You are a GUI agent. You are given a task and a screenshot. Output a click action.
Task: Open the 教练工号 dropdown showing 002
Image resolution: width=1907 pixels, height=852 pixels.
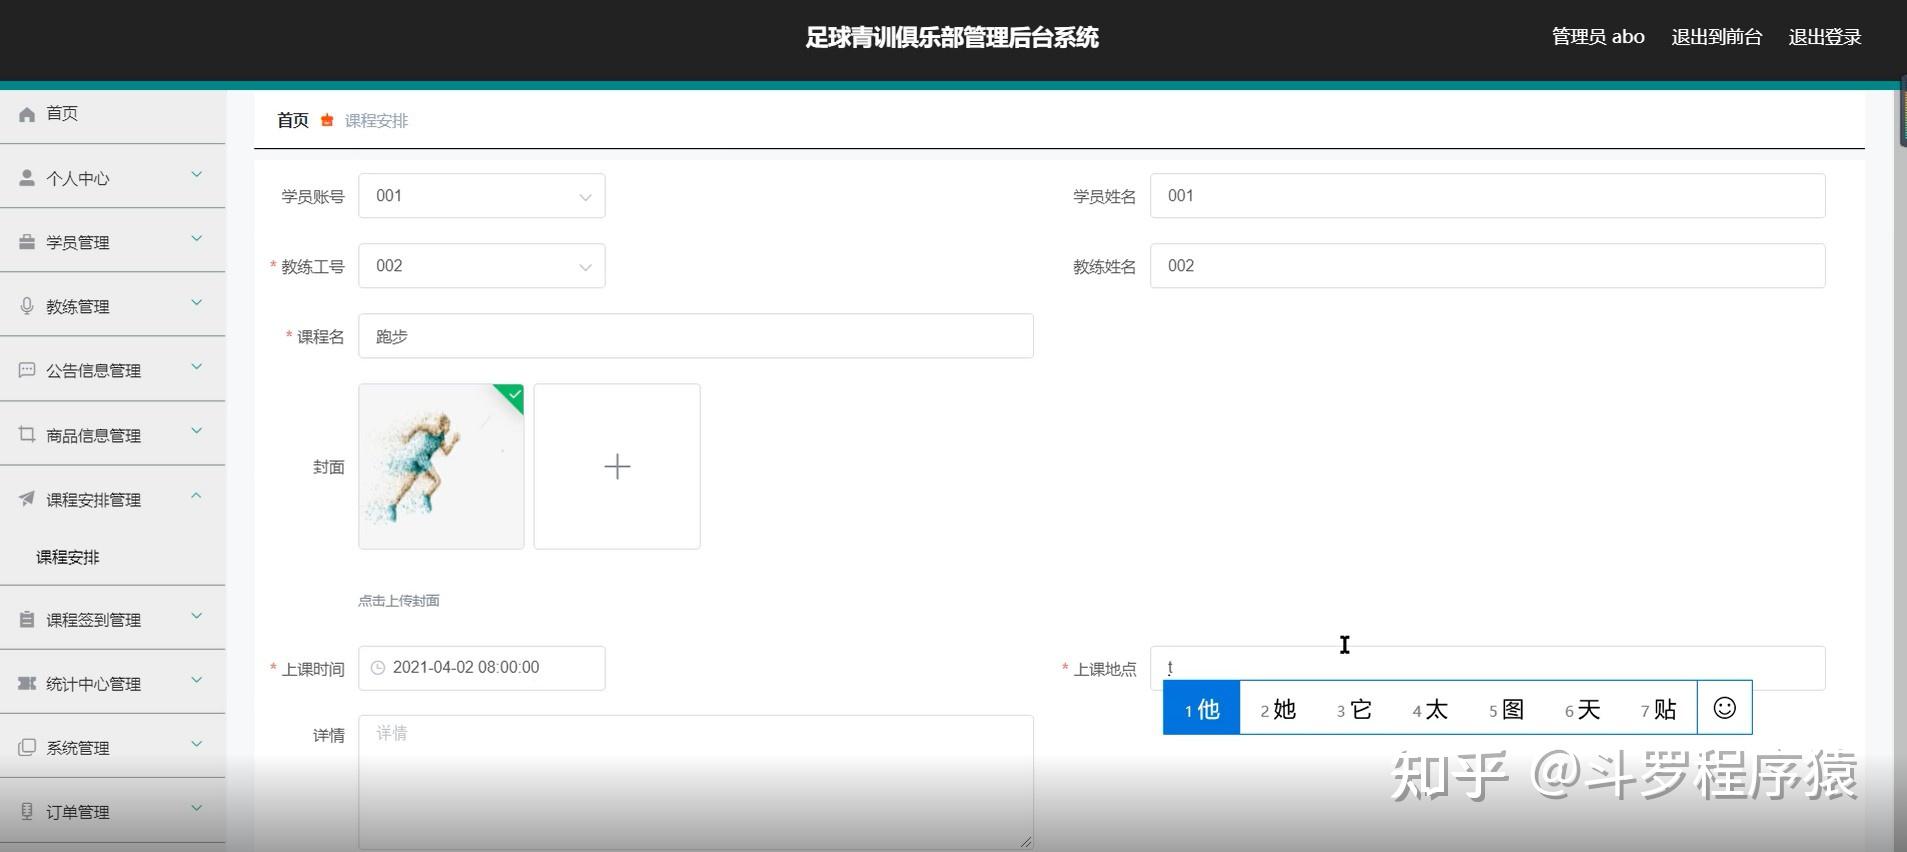coord(482,266)
